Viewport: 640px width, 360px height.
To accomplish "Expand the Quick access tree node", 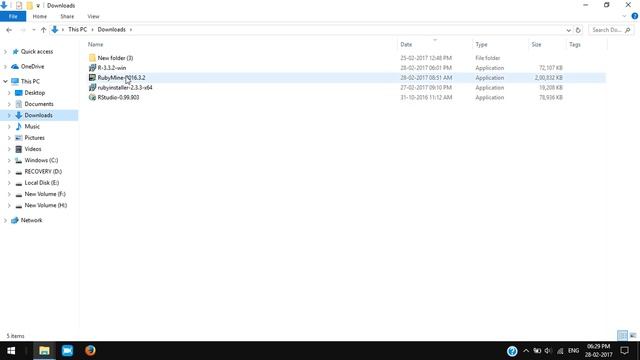I will [x=5, y=52].
